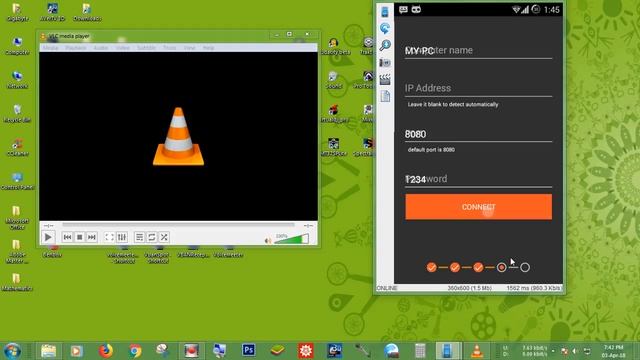Viewport: 640px width, 360px height.
Task: Toggle VLC fullscreen mode
Action: point(109,237)
